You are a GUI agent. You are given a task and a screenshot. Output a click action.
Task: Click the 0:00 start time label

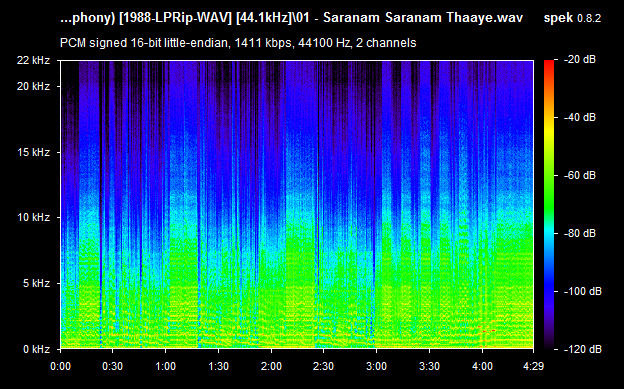pos(60,366)
